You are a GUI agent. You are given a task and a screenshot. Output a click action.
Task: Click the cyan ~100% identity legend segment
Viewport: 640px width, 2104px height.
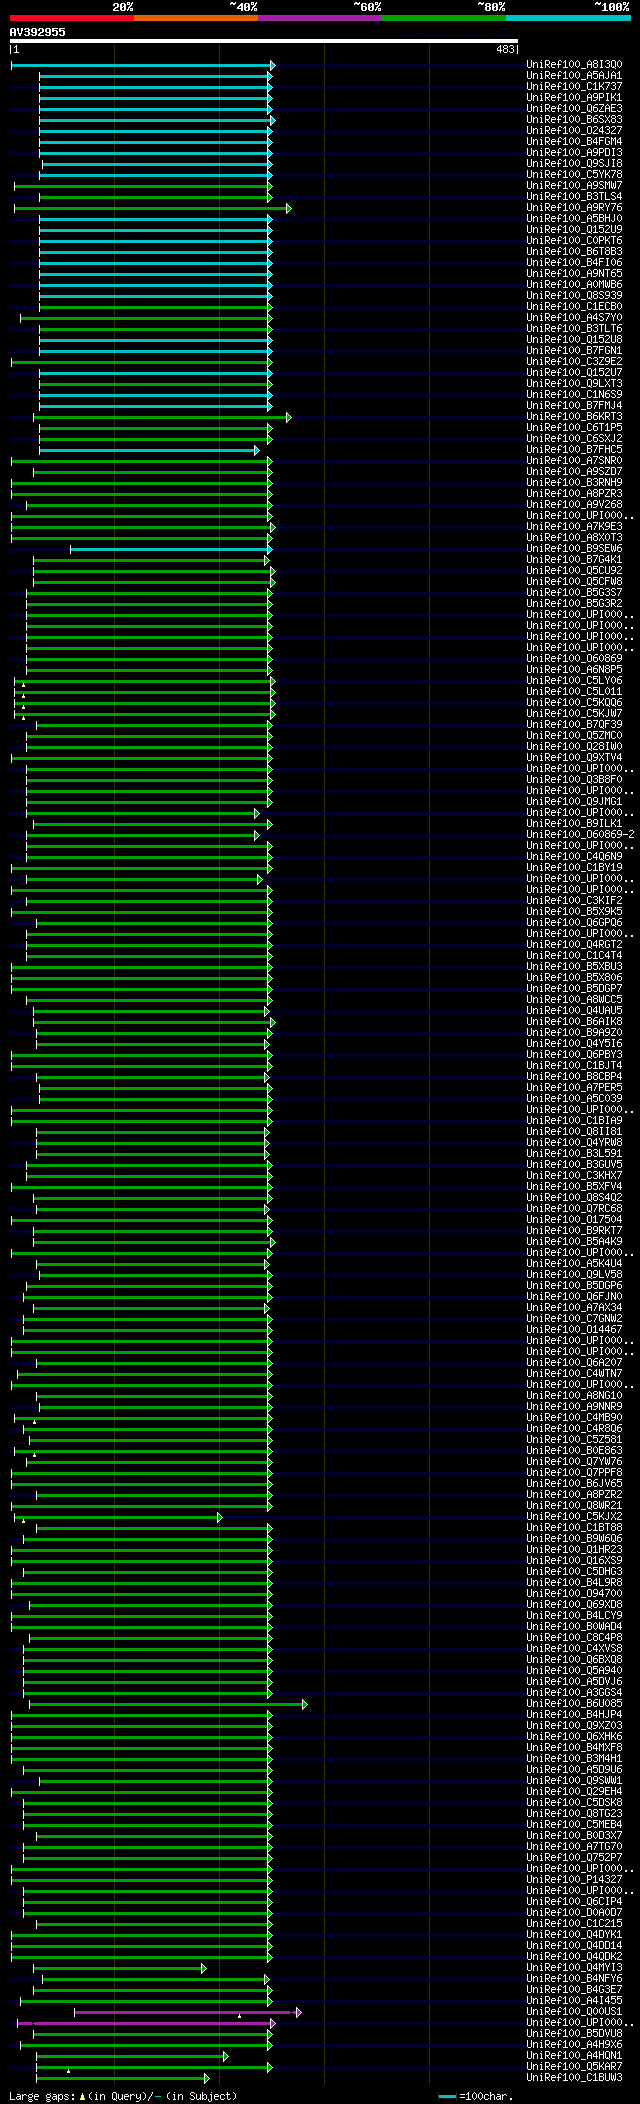568,18
